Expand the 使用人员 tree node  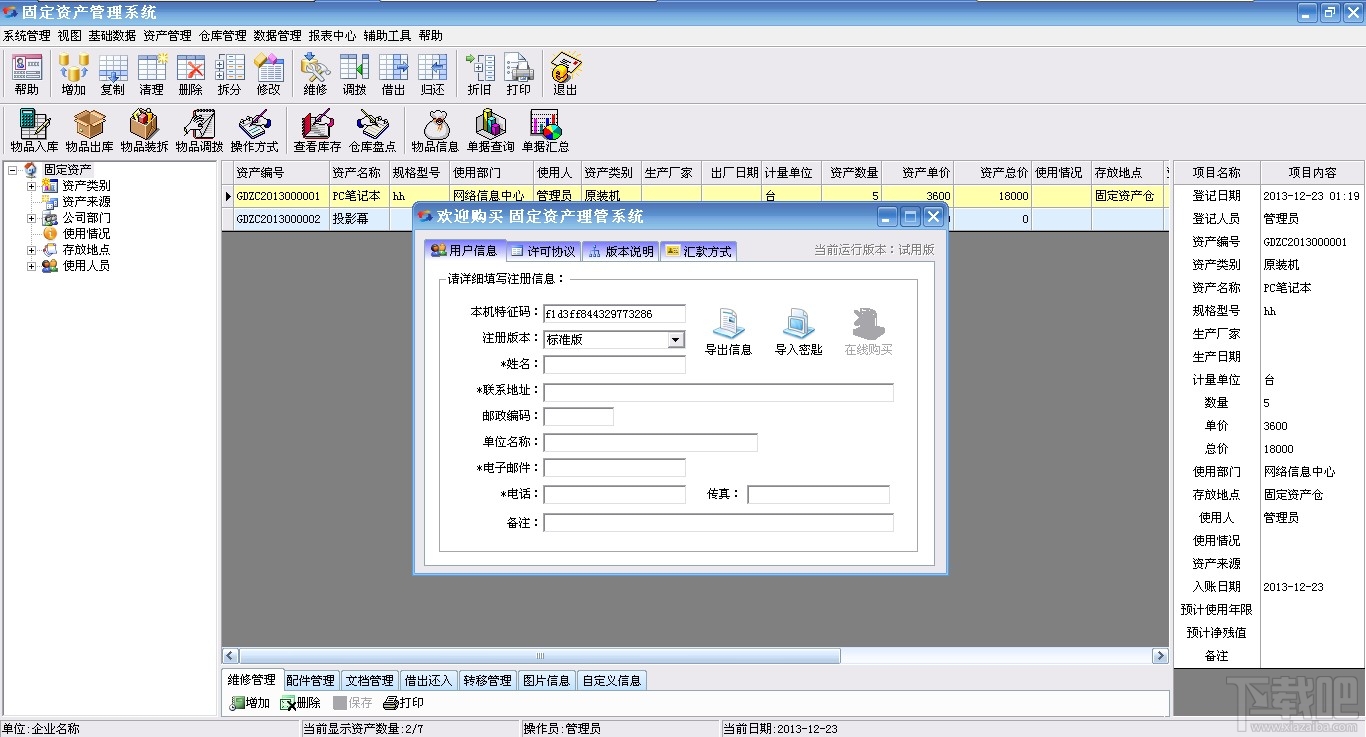(31, 266)
